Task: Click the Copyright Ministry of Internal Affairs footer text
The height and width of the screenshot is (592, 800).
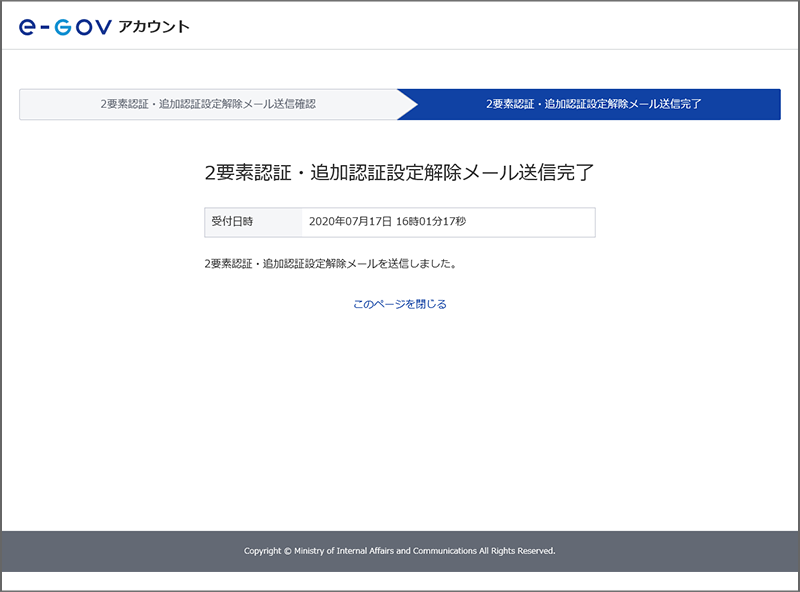Action: coord(399,551)
